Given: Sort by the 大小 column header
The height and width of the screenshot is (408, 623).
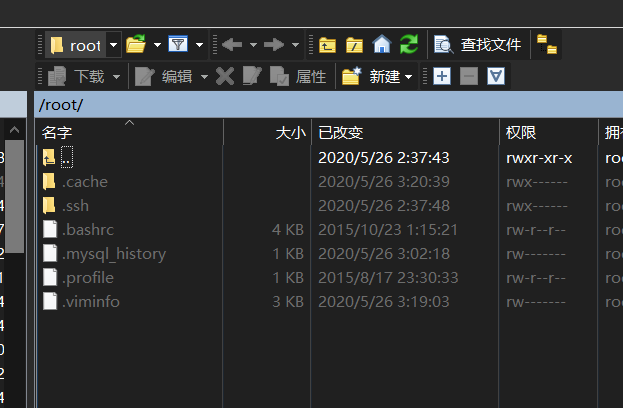Looking at the screenshot, I should click(267, 132).
